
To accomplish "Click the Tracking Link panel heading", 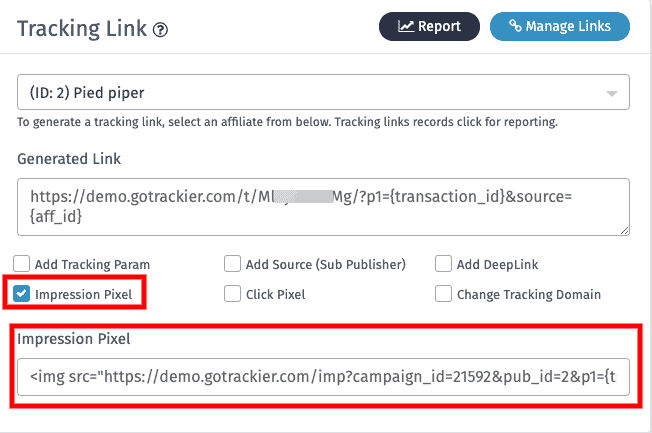I will click(83, 30).
